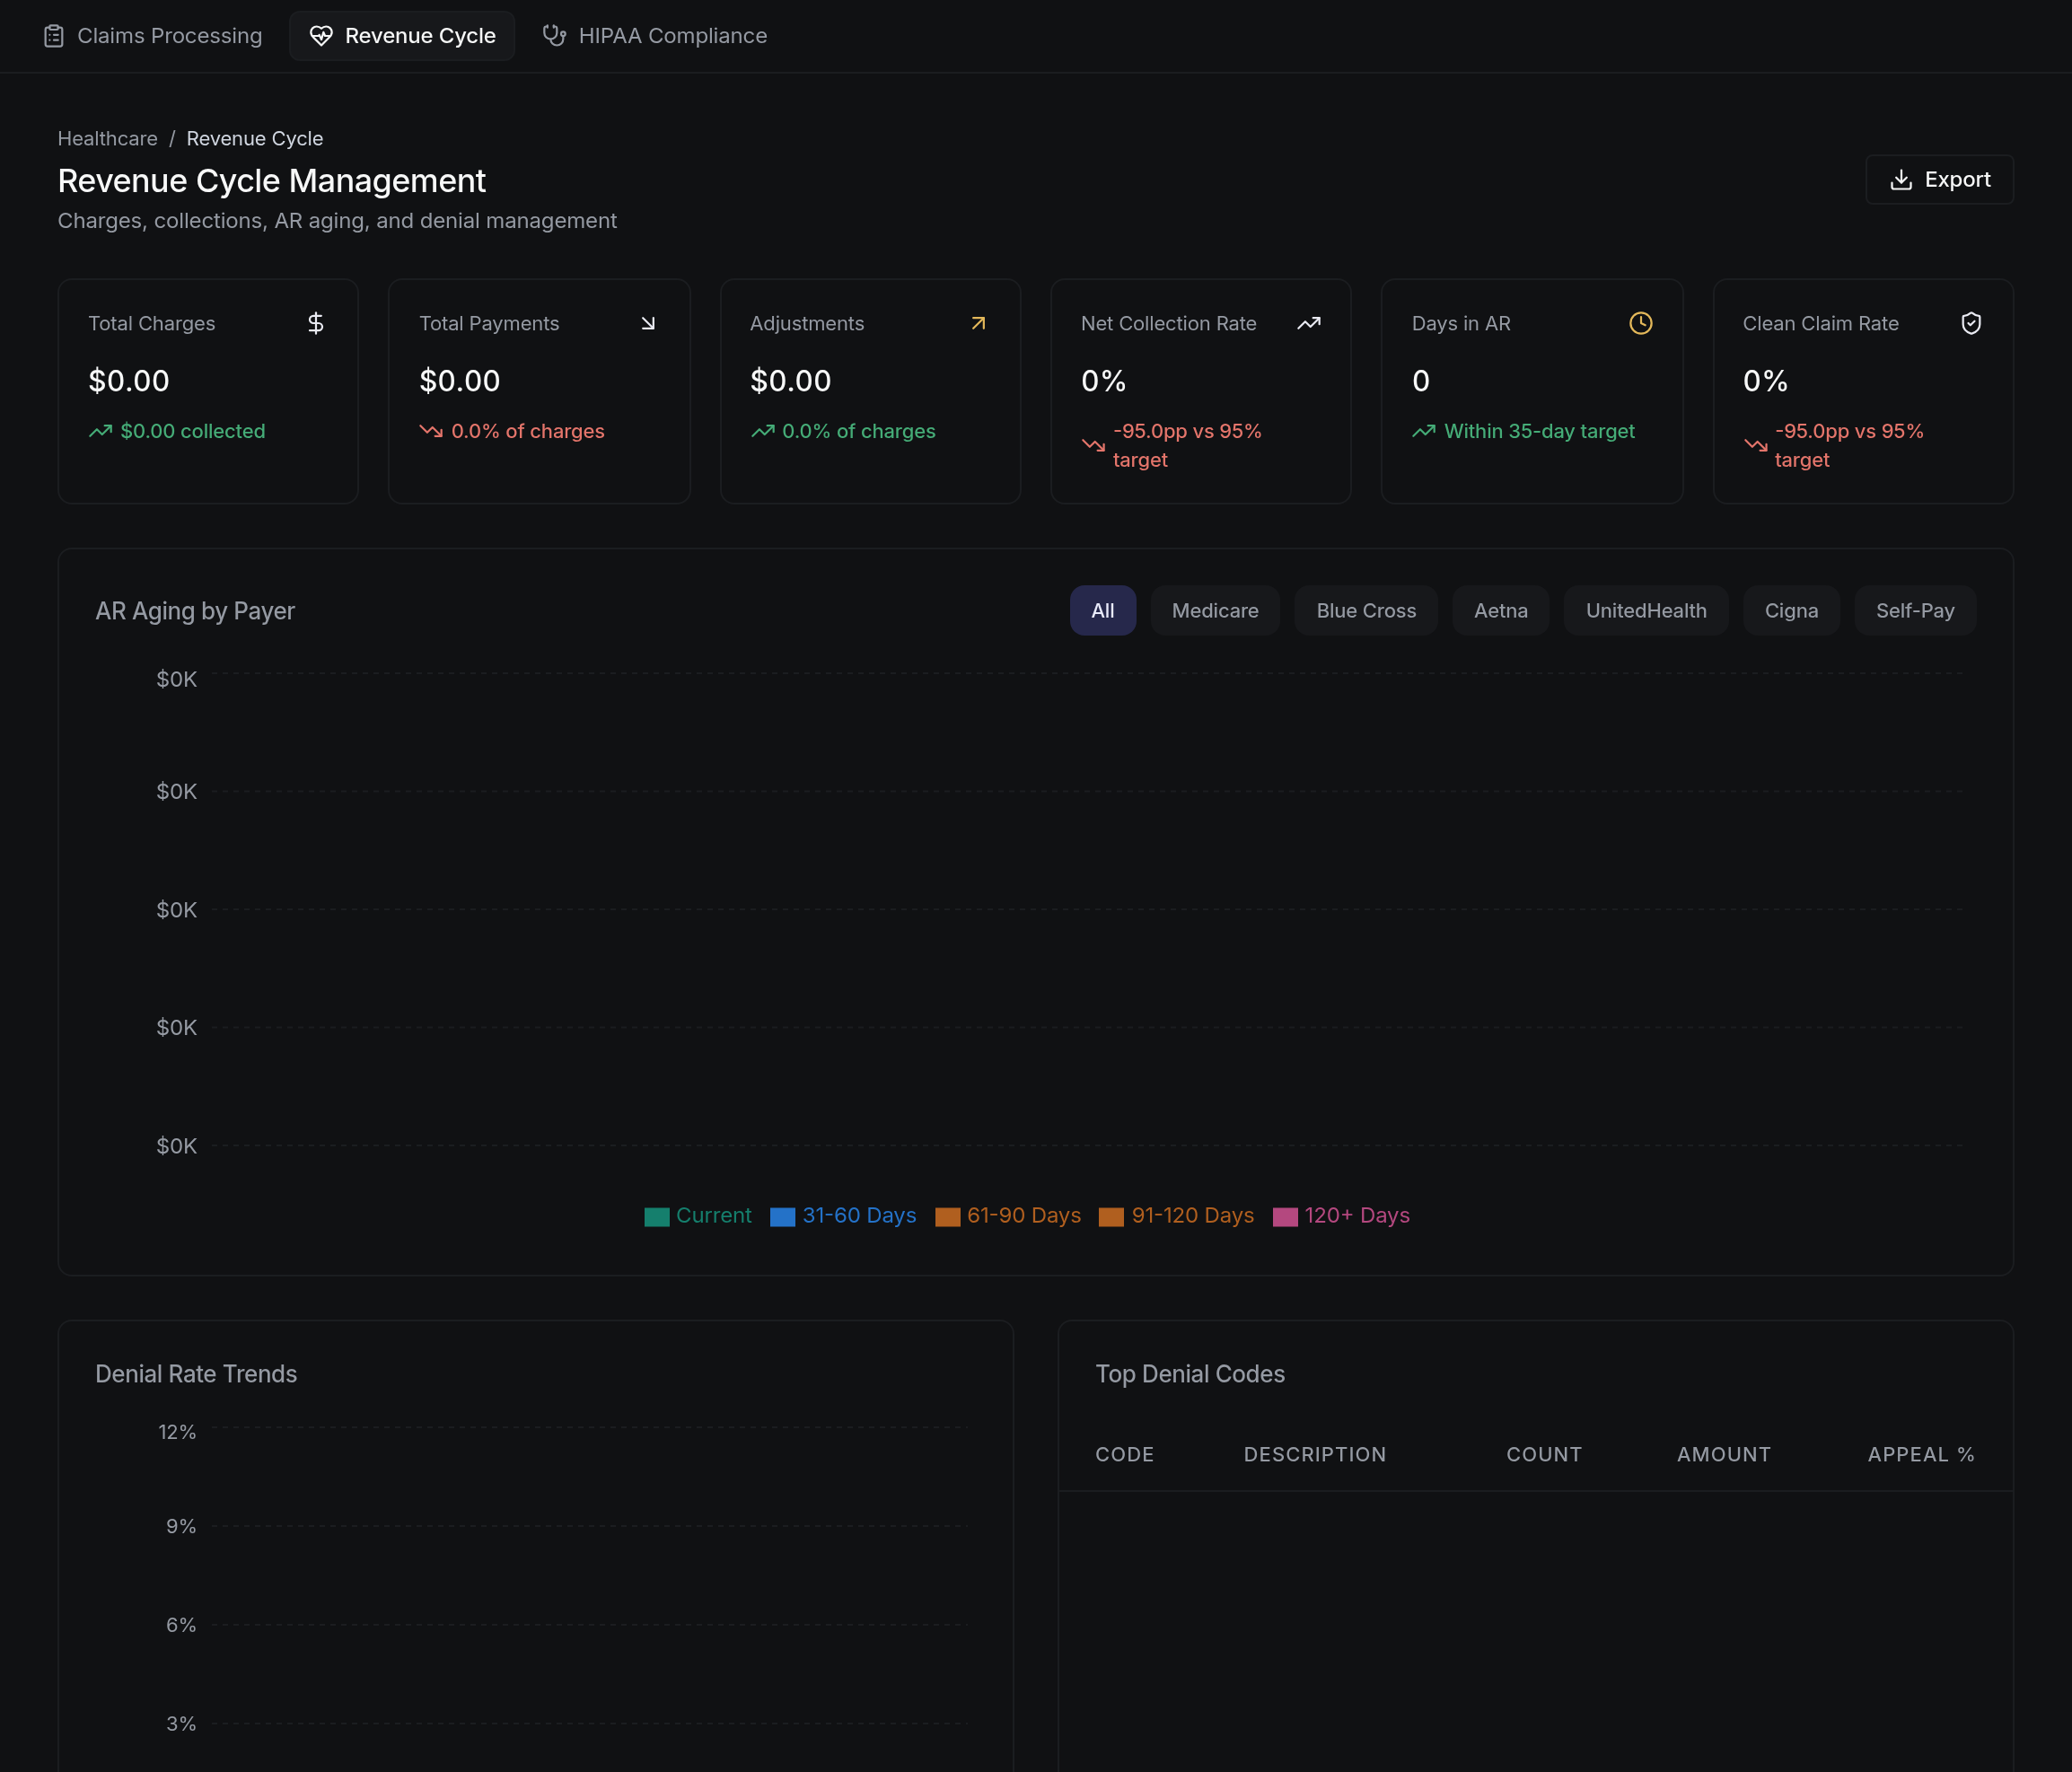The height and width of the screenshot is (1772, 2072).
Task: Click the red trend-down icon by Total Payments percent
Action: 431,431
